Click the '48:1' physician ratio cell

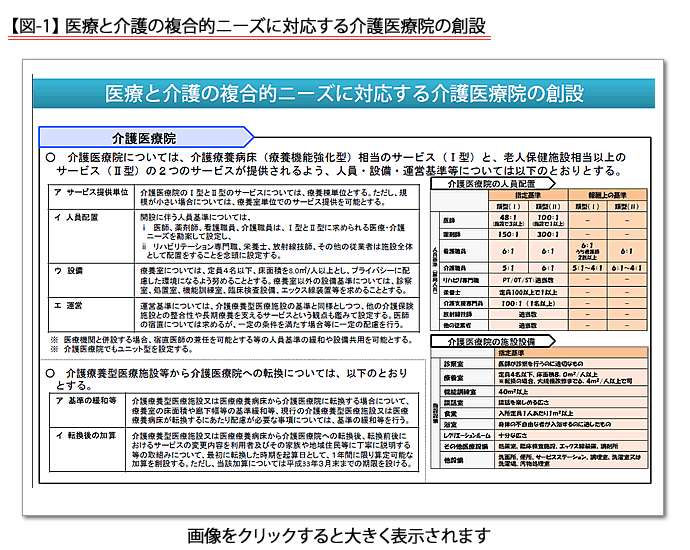click(508, 220)
